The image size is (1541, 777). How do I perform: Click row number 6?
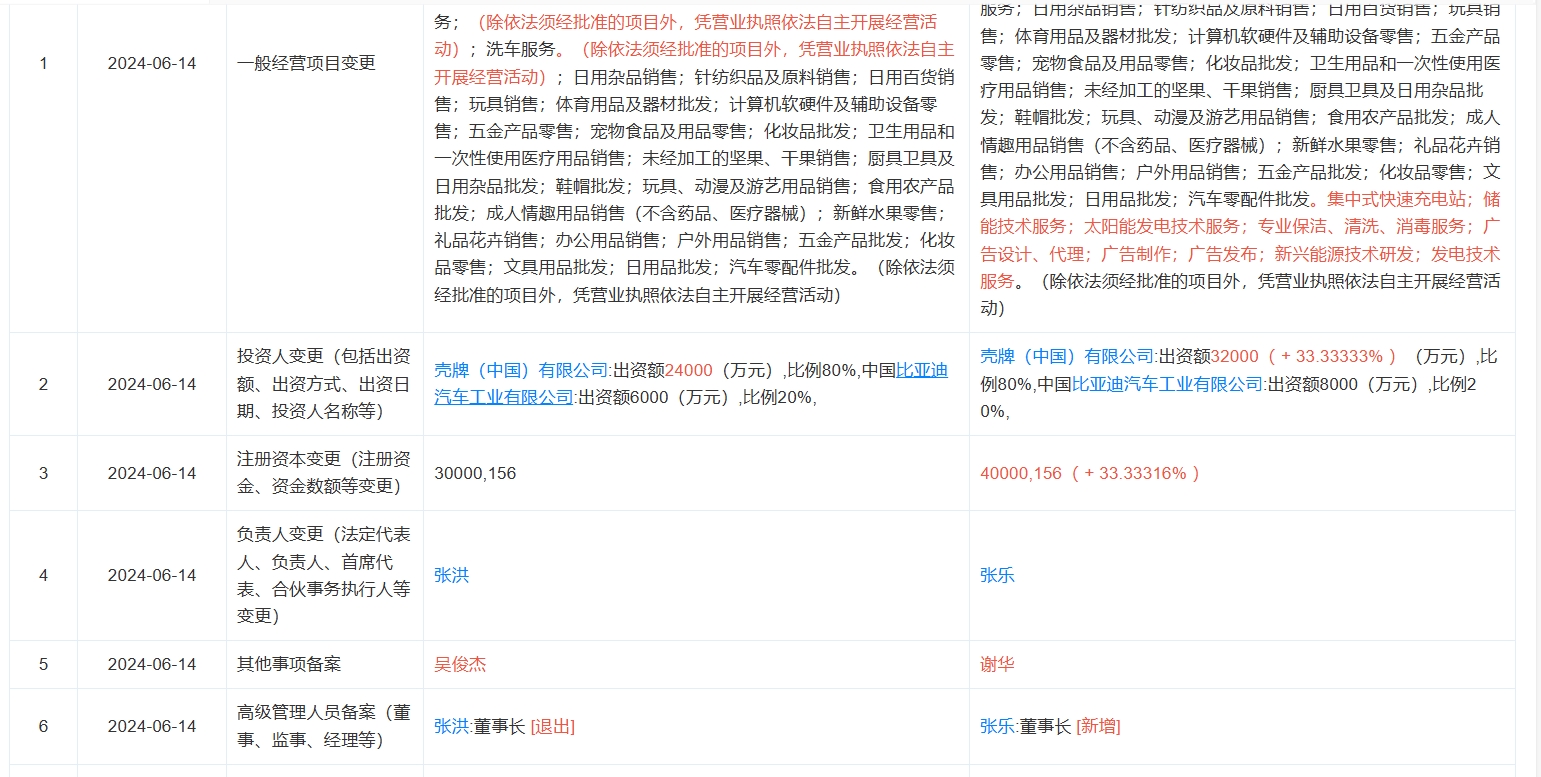click(43, 726)
